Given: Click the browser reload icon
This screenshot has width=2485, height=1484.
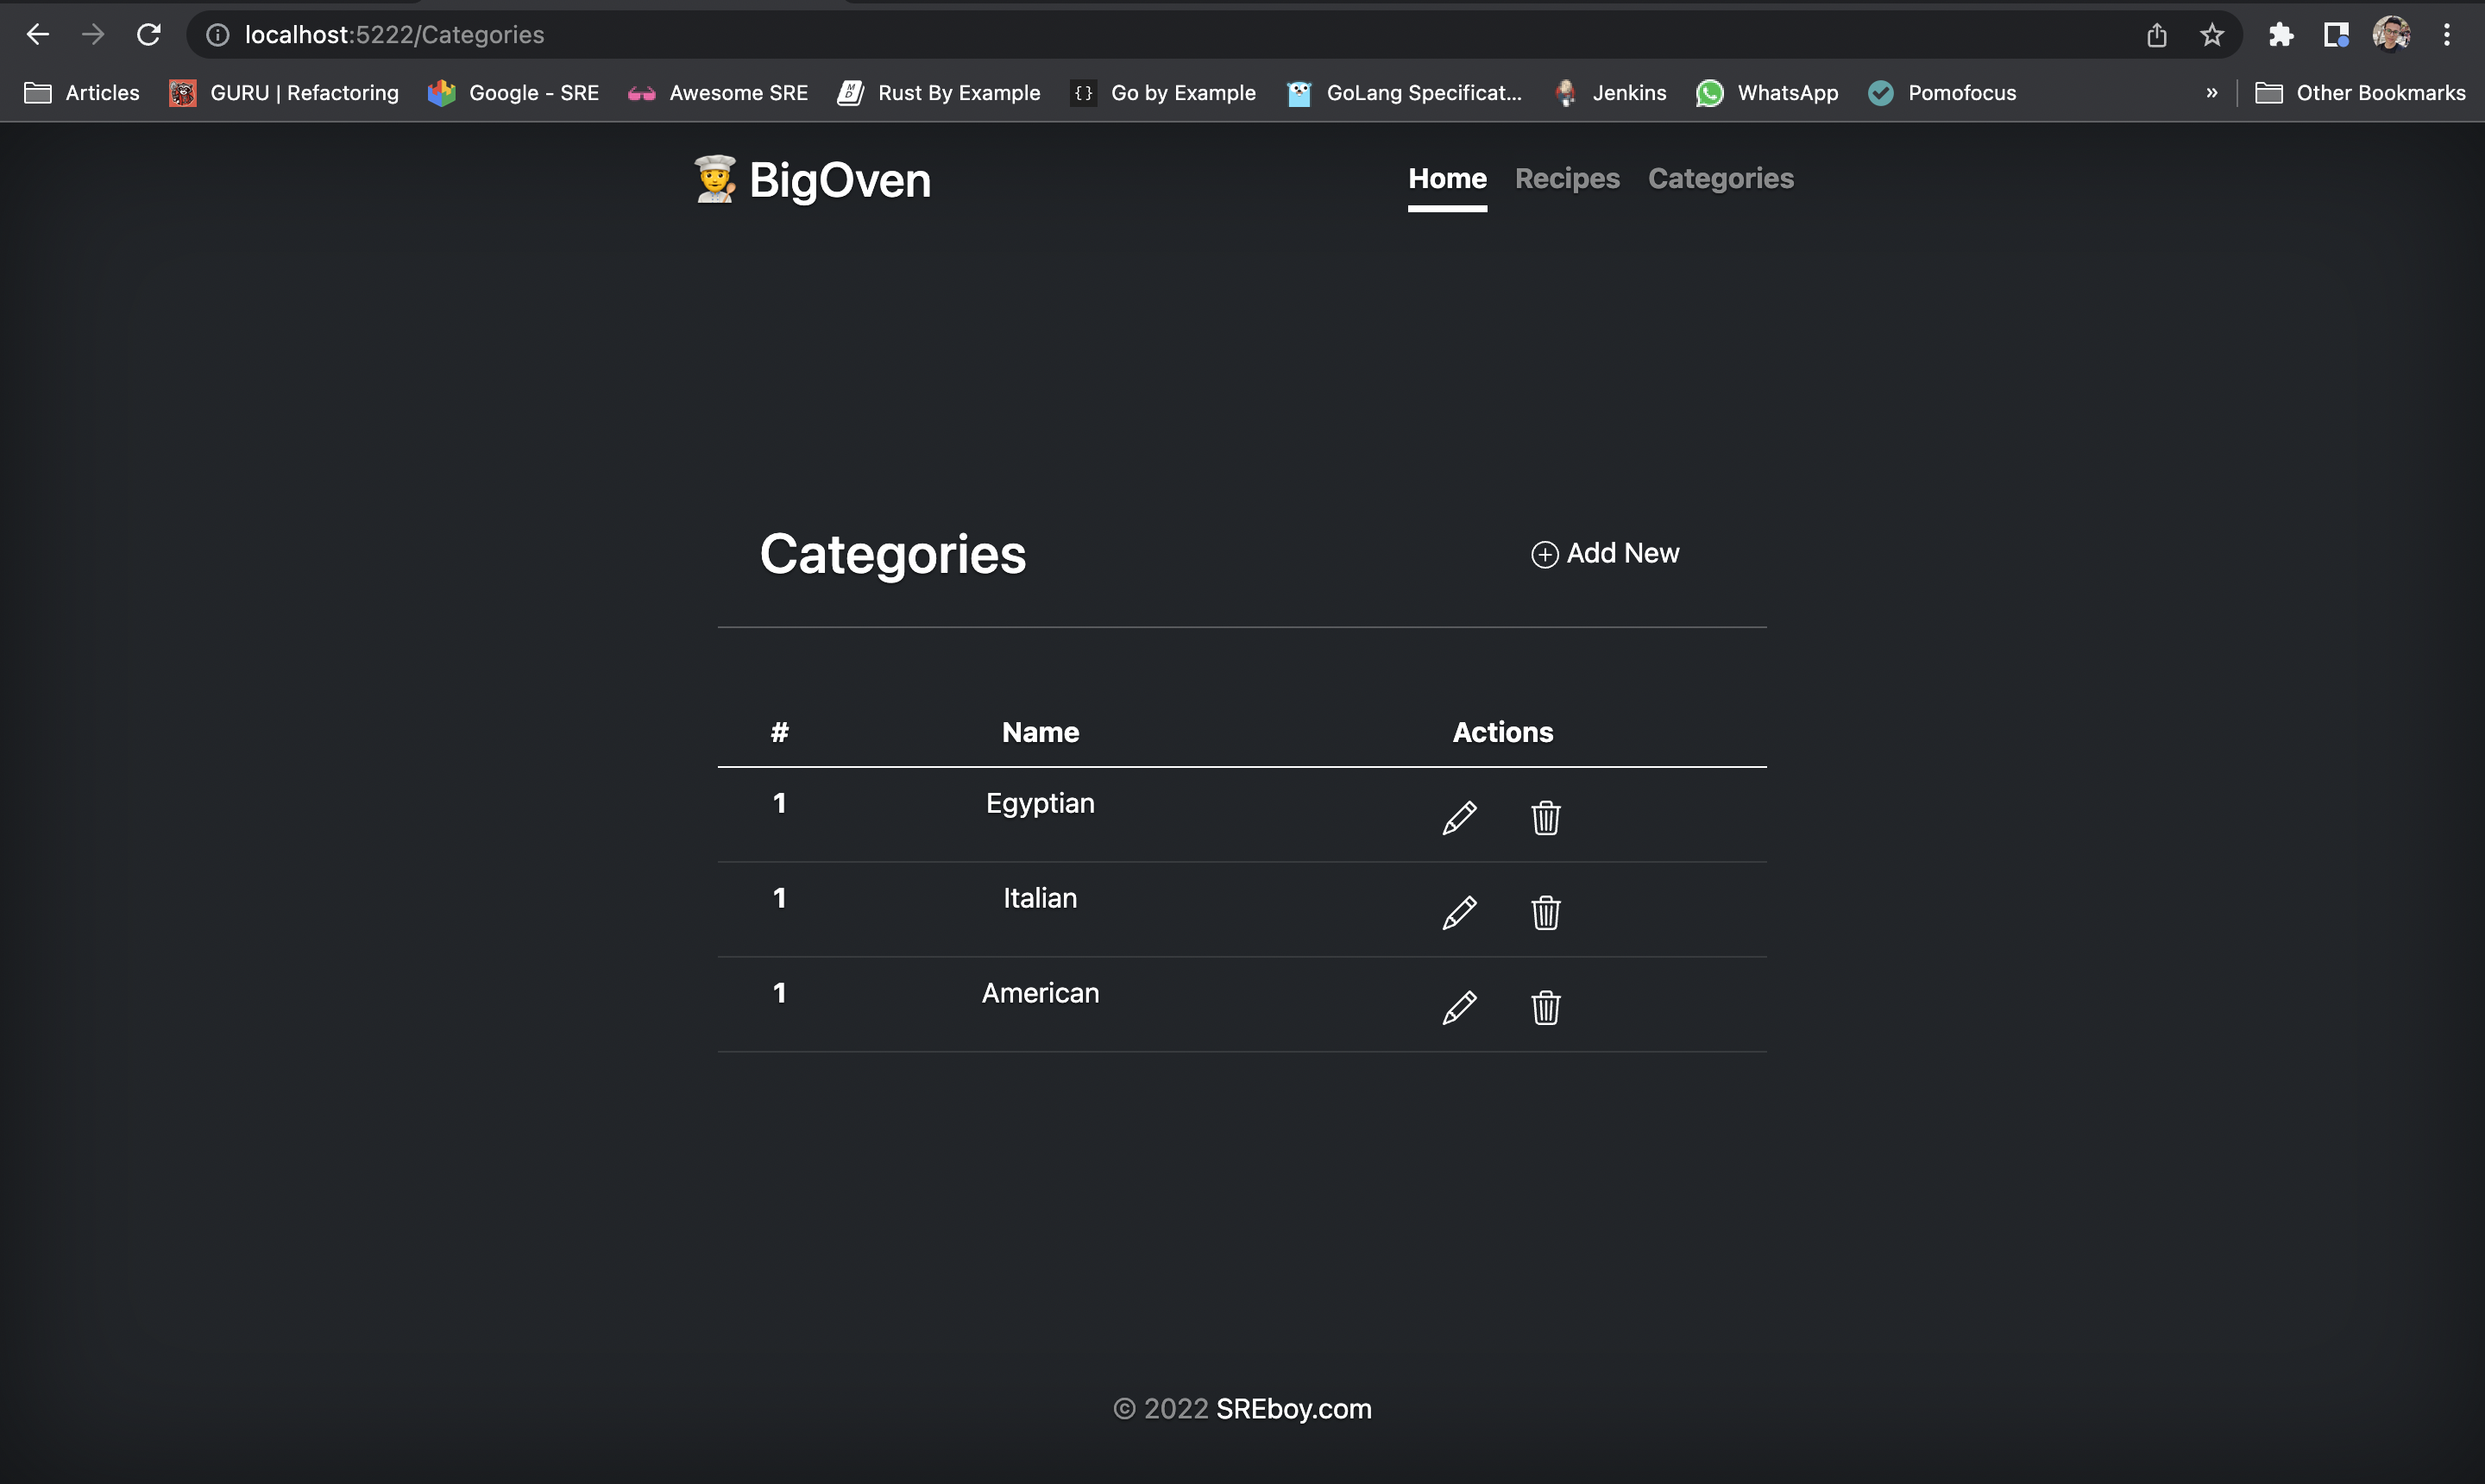Looking at the screenshot, I should [x=149, y=34].
